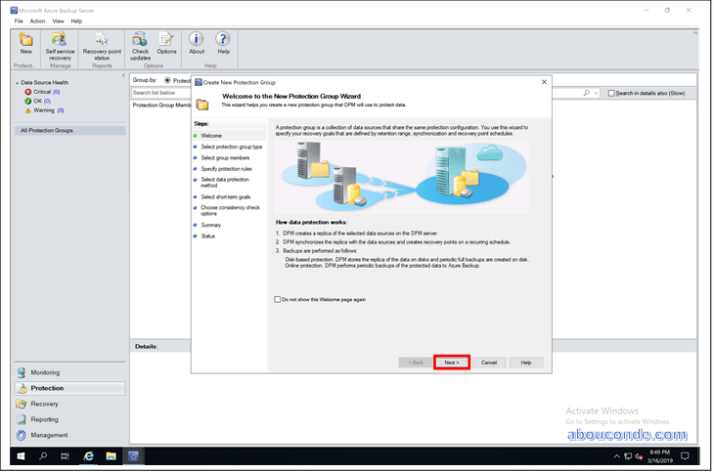Collapse the left navigation pane arrow
The width and height of the screenshot is (714, 472).
pos(123,75)
